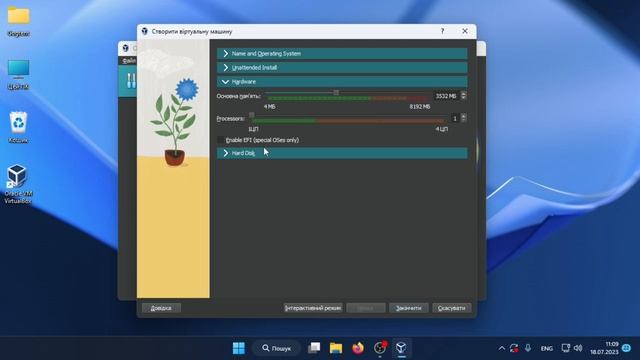The image size is (640, 360).
Task: Click the Пошук search box on taskbar
Action: [x=276, y=348]
